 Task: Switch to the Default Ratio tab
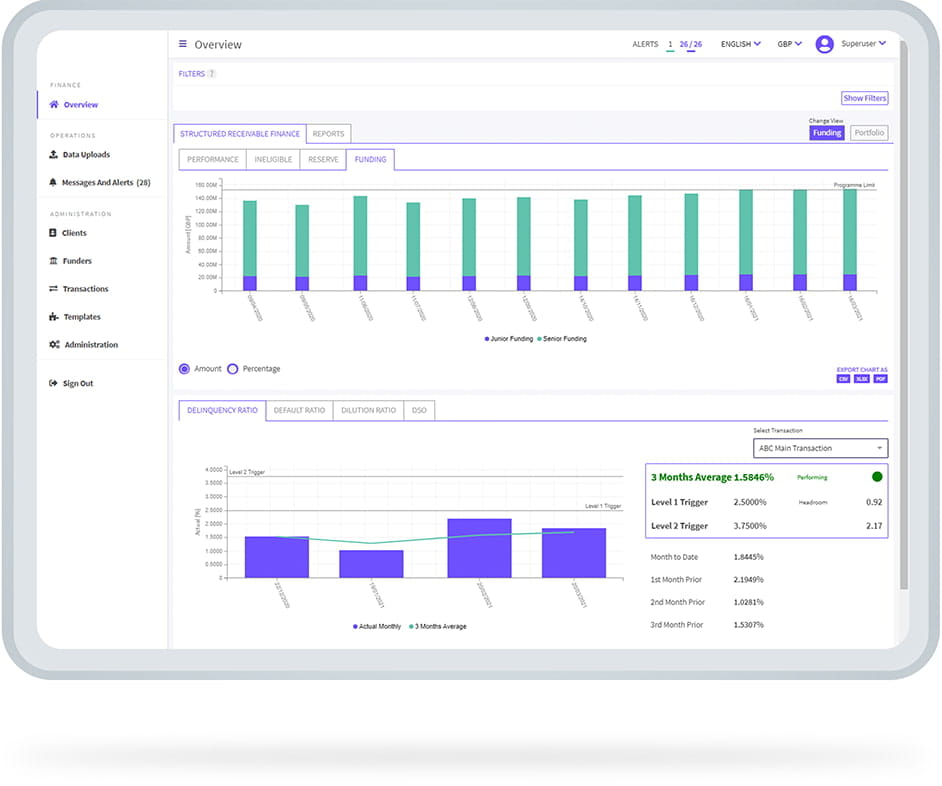click(x=299, y=410)
